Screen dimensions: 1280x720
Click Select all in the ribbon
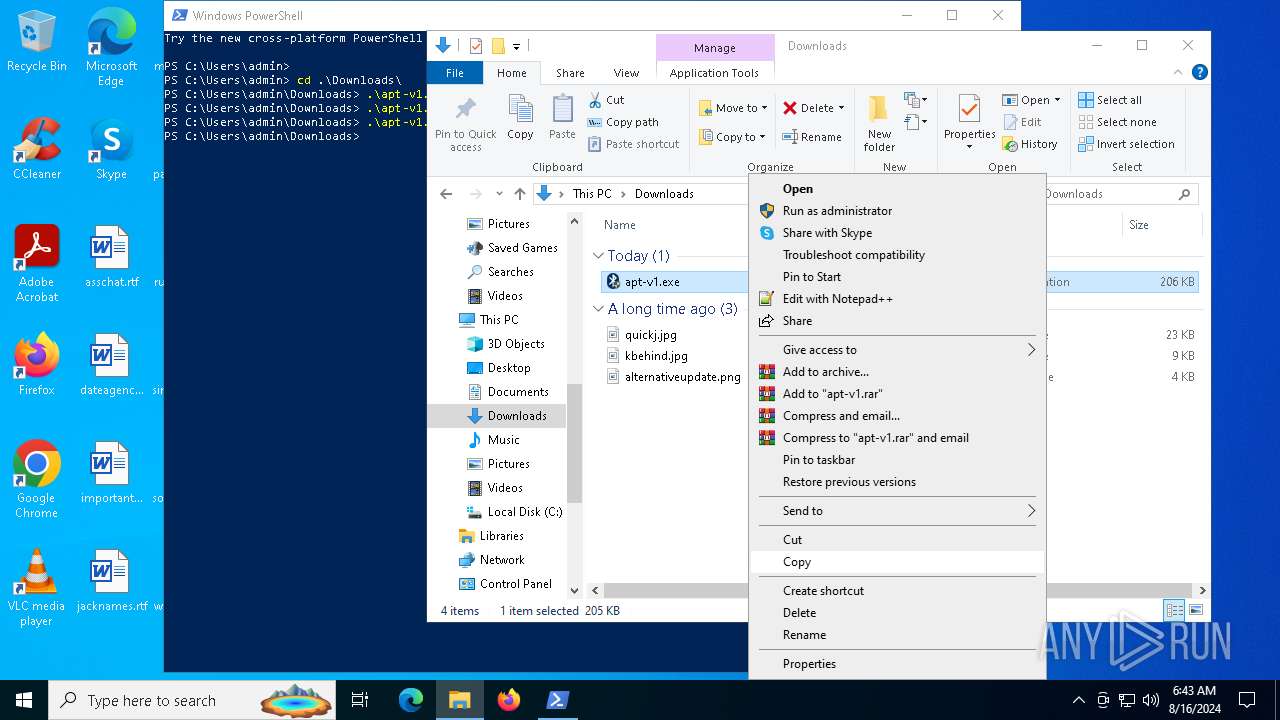(1110, 100)
